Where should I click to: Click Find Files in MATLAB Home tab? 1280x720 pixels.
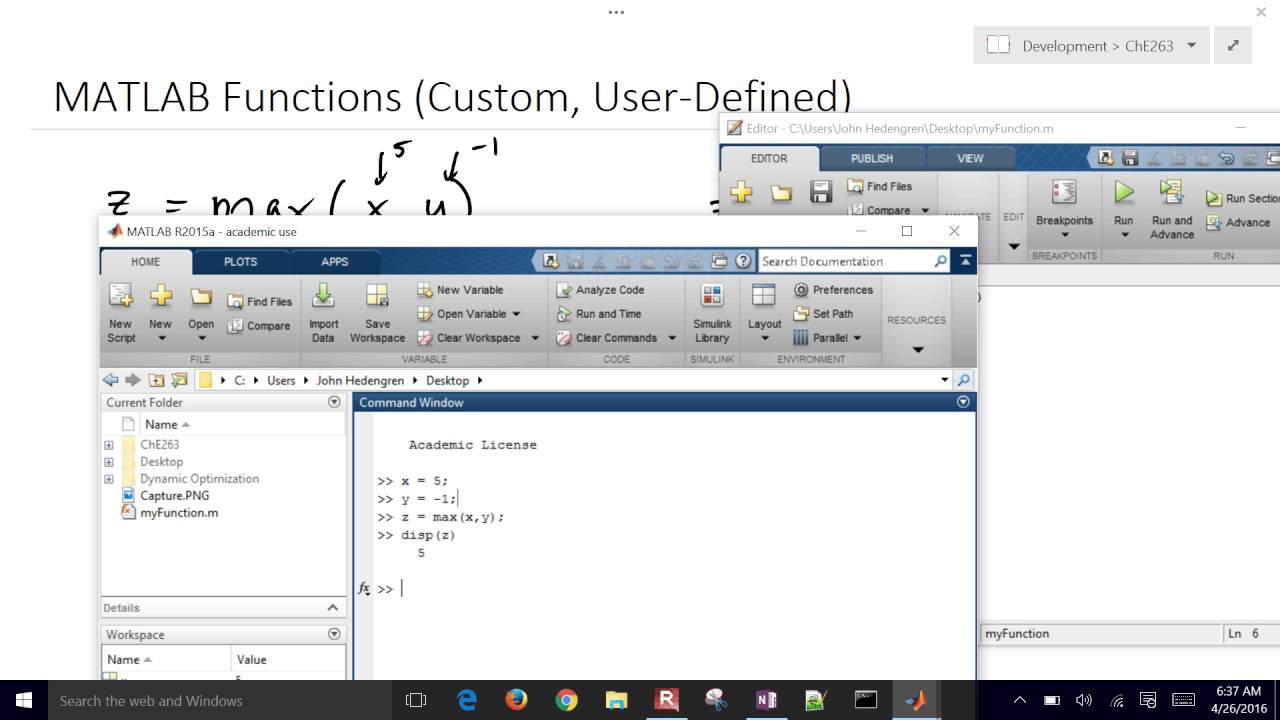[x=259, y=301]
